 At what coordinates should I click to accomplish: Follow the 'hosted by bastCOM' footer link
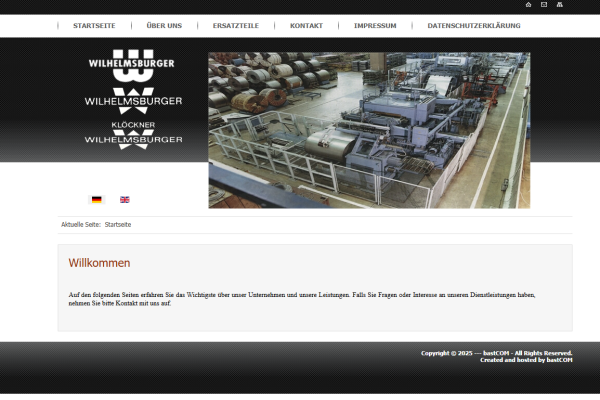pos(559,360)
